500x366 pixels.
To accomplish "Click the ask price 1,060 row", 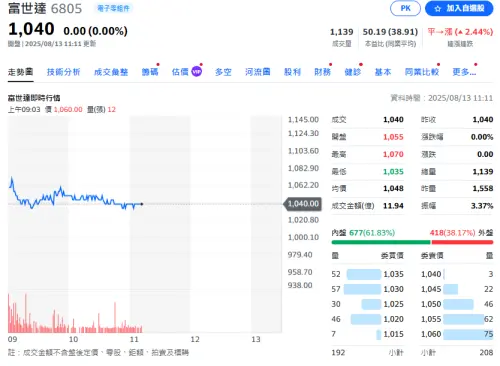I will pos(457,334).
